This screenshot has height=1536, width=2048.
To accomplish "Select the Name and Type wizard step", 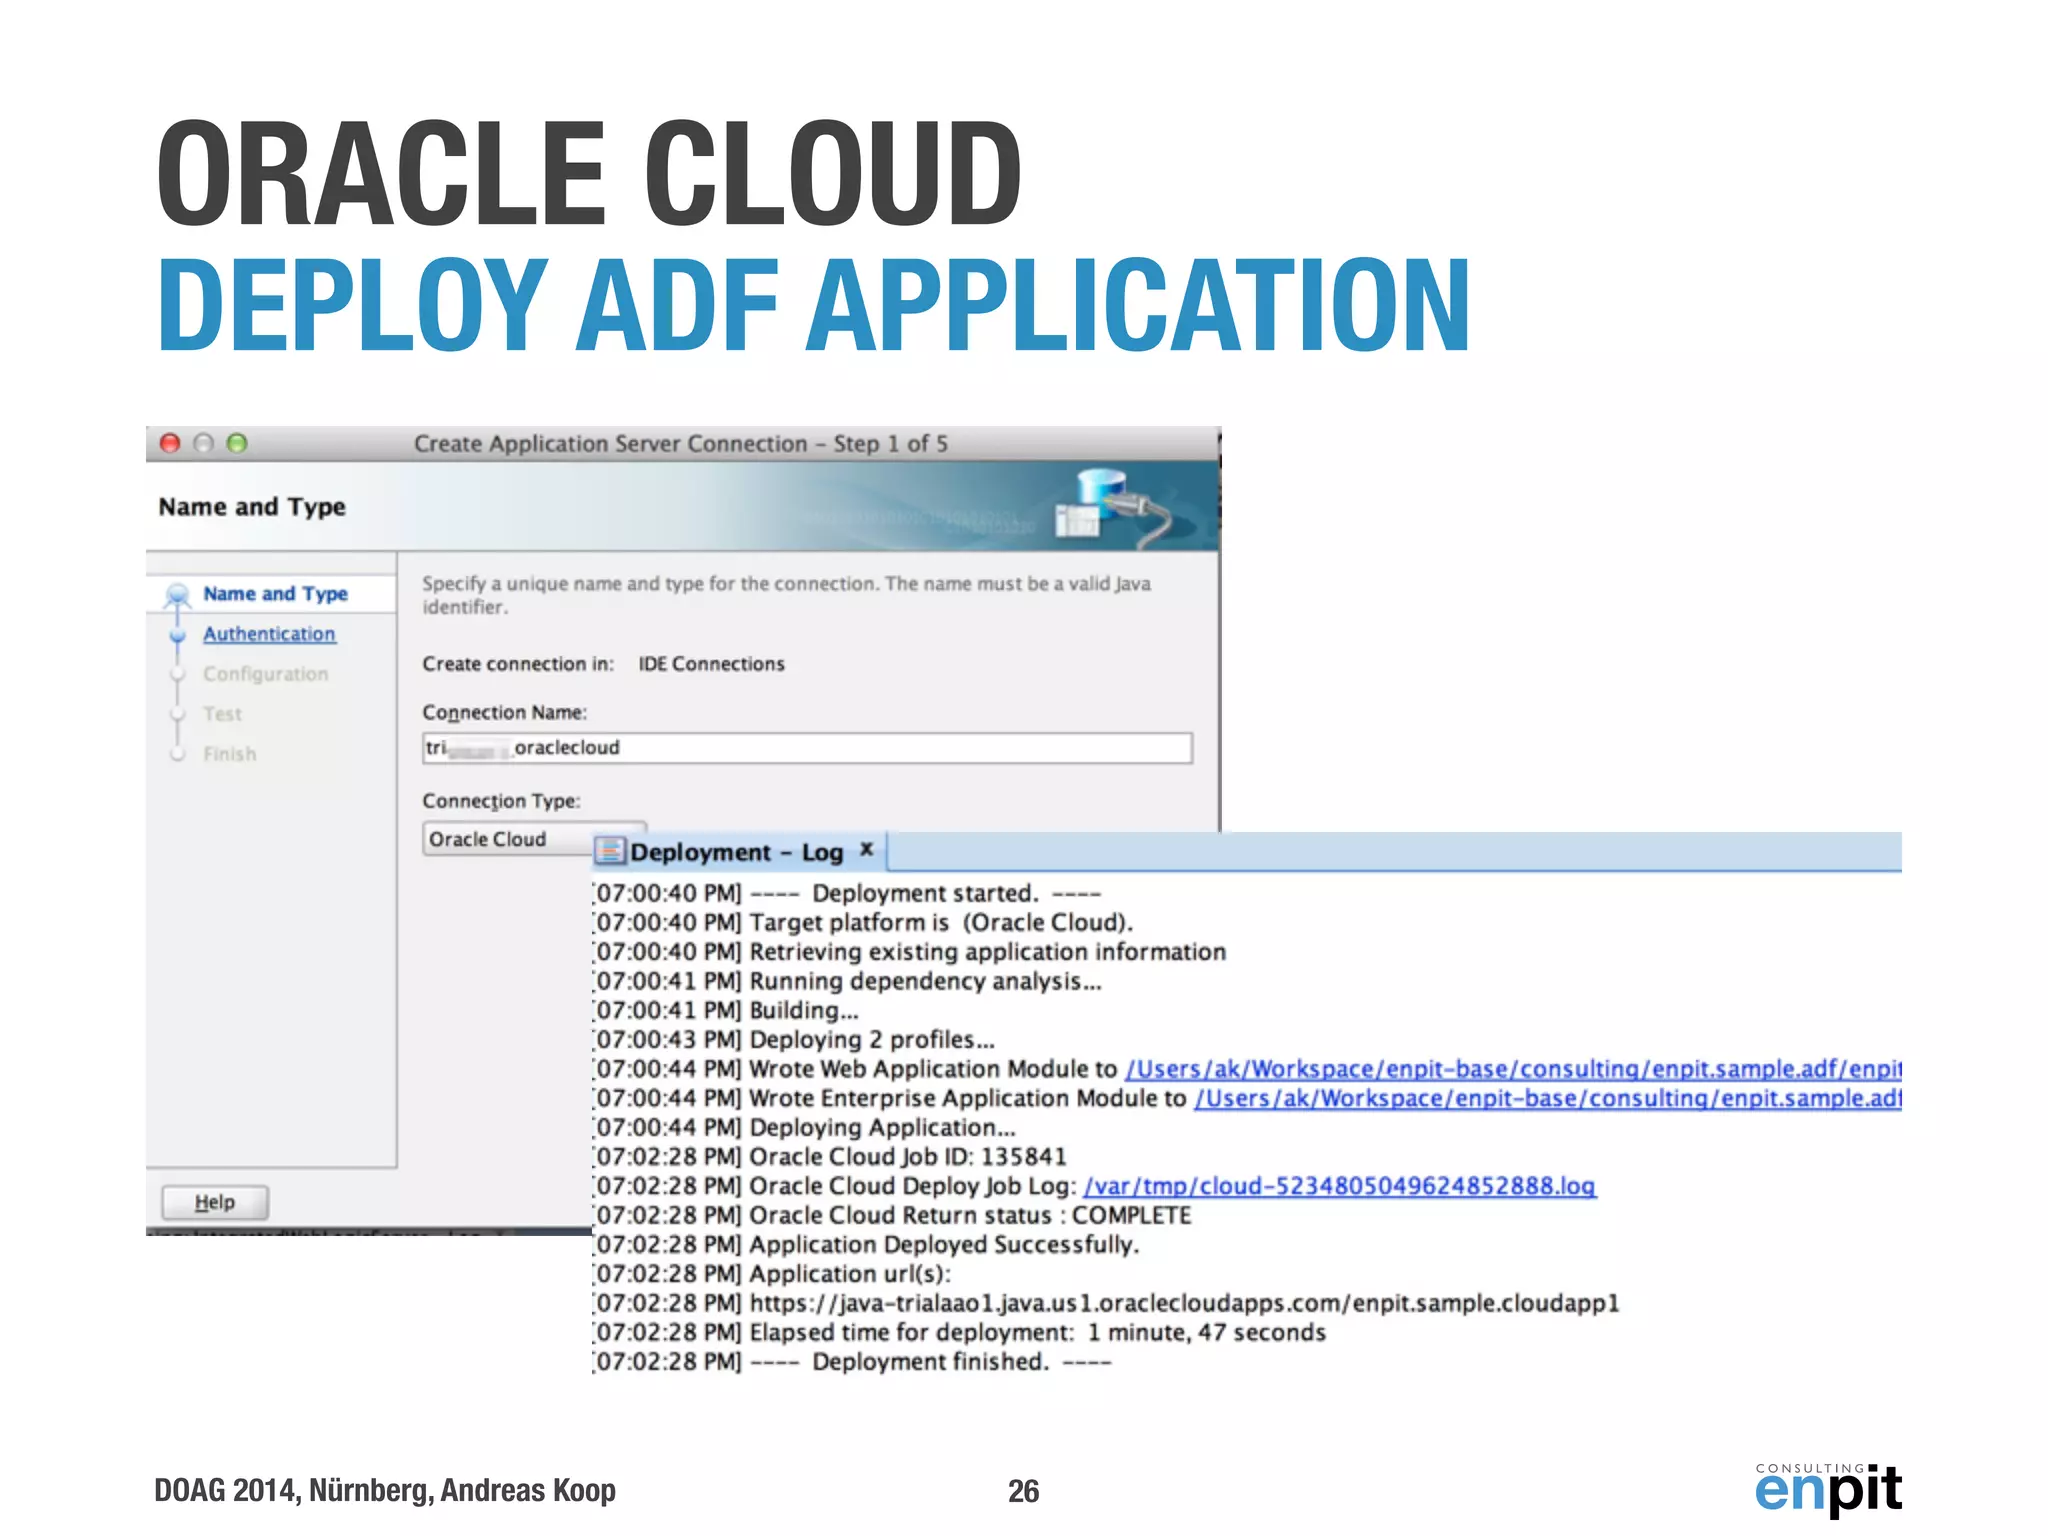I will [x=275, y=594].
